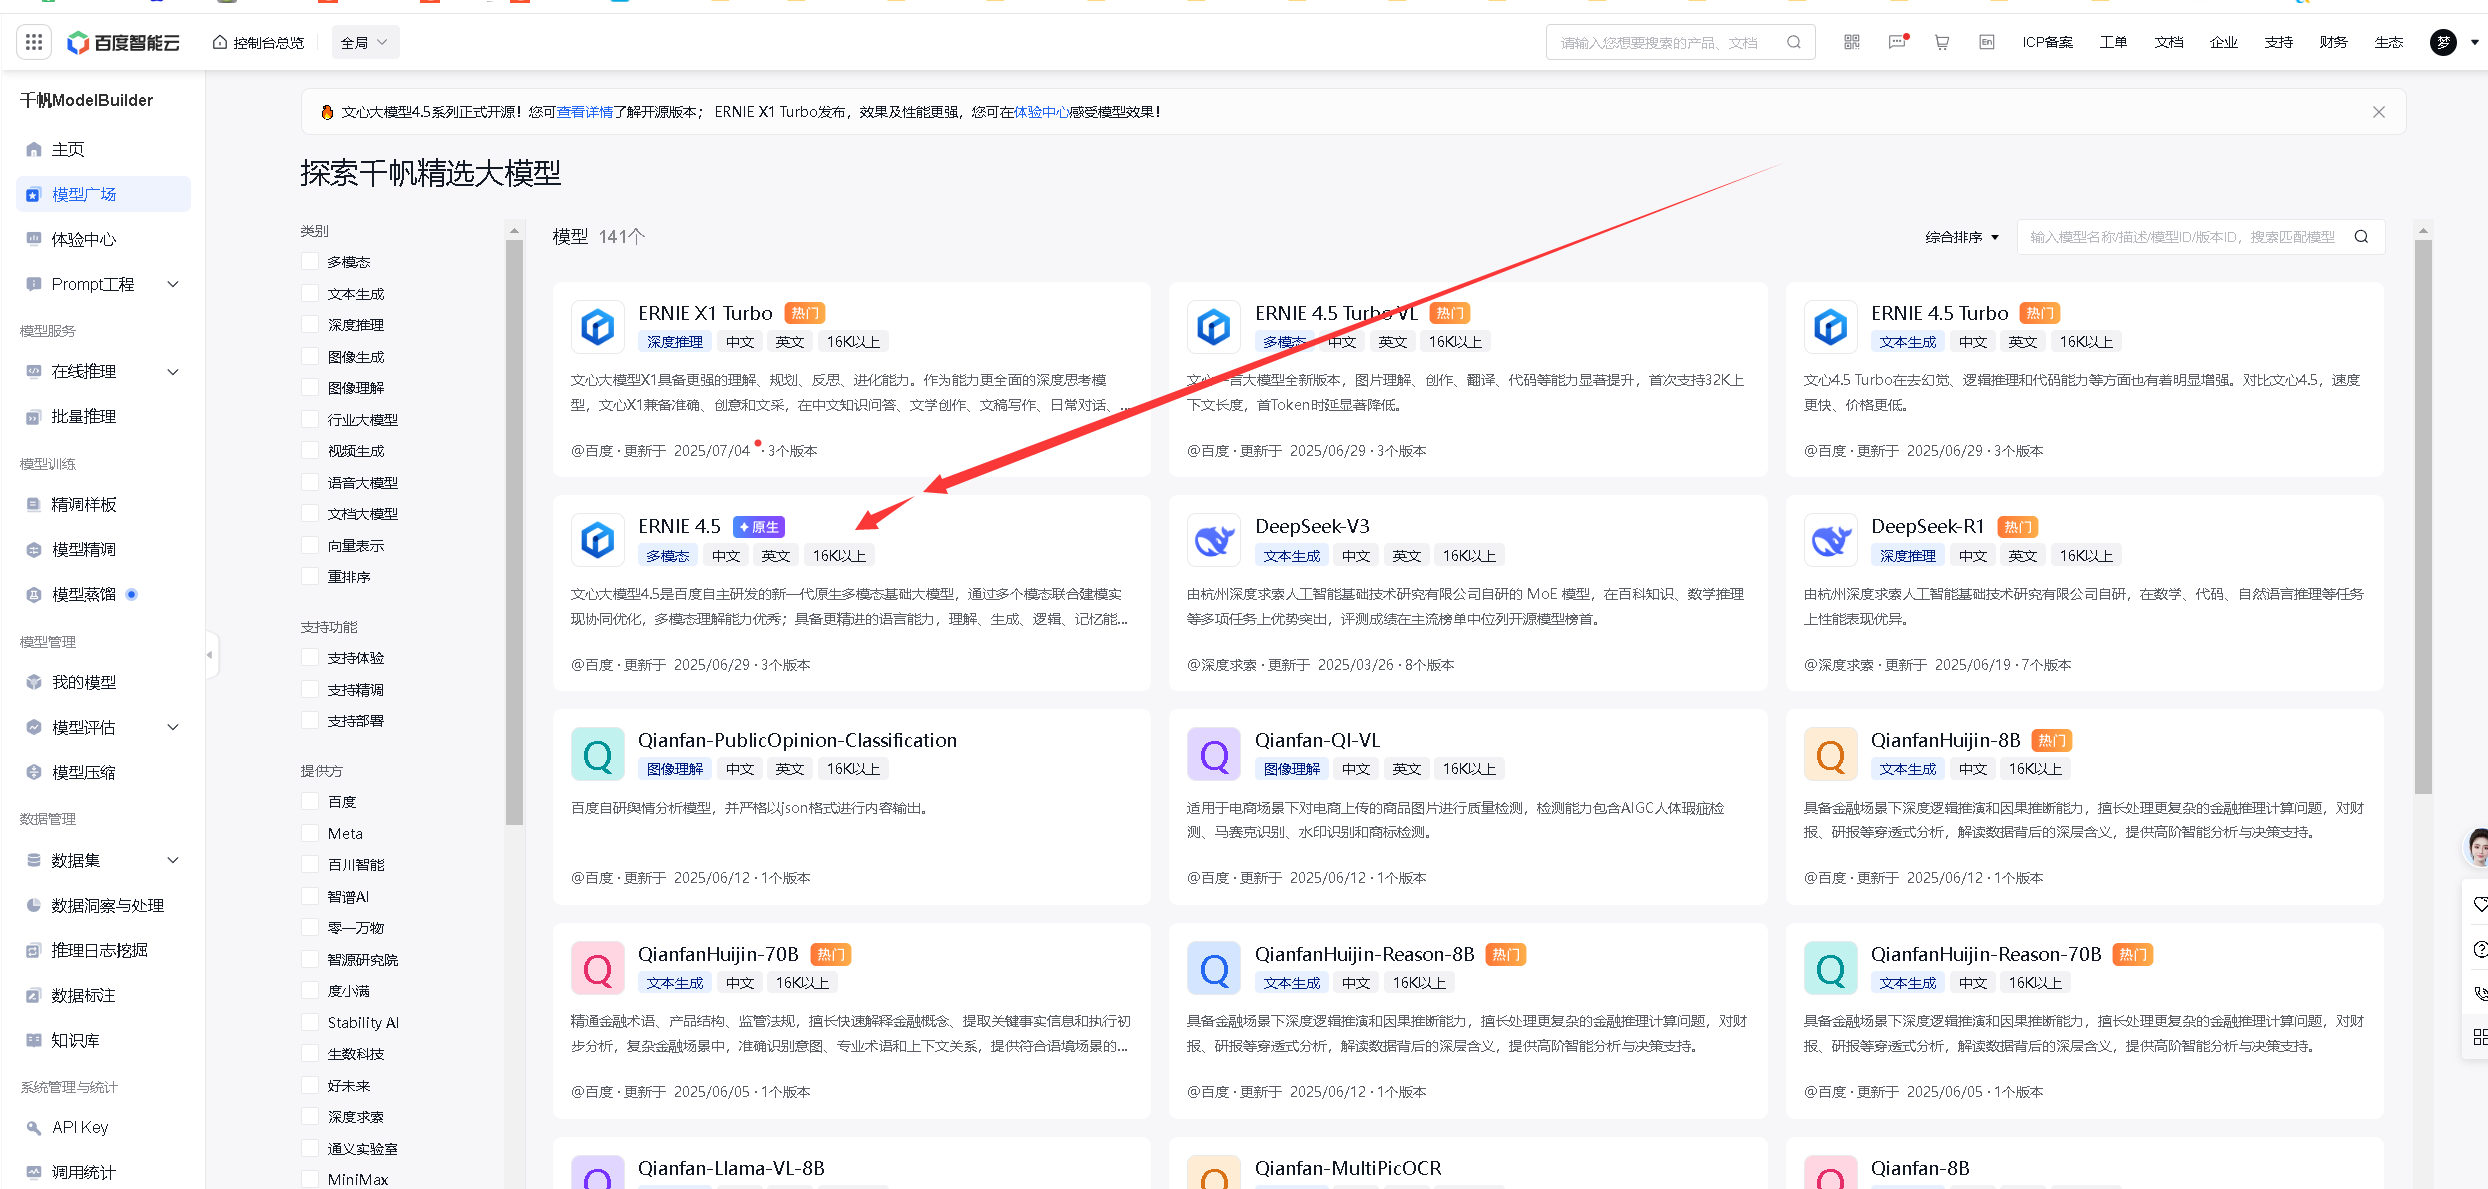The width and height of the screenshot is (2488, 1189).
Task: Click the 批量推理 sidebar icon
Action: pos(34,417)
